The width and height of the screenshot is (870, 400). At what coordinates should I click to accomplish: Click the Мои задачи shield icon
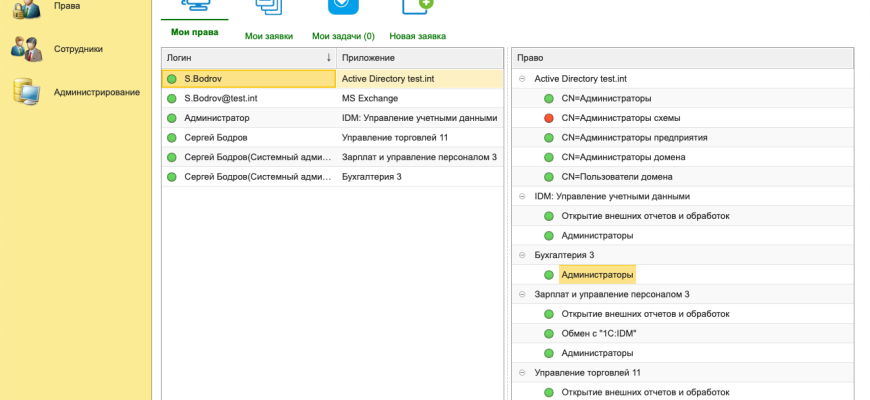[343, 6]
